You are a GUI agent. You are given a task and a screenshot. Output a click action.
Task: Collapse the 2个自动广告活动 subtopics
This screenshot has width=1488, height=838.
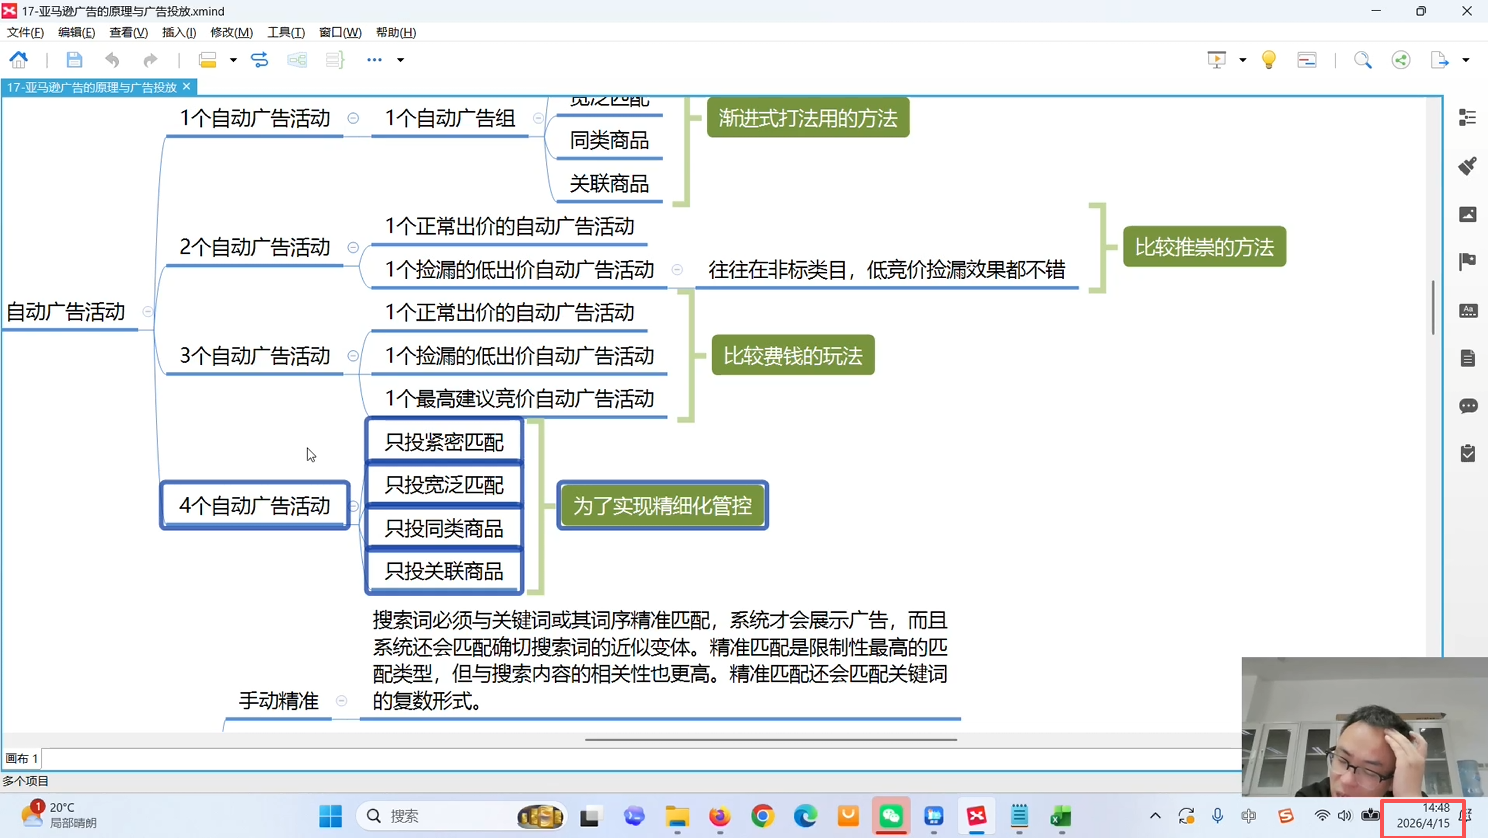(353, 247)
